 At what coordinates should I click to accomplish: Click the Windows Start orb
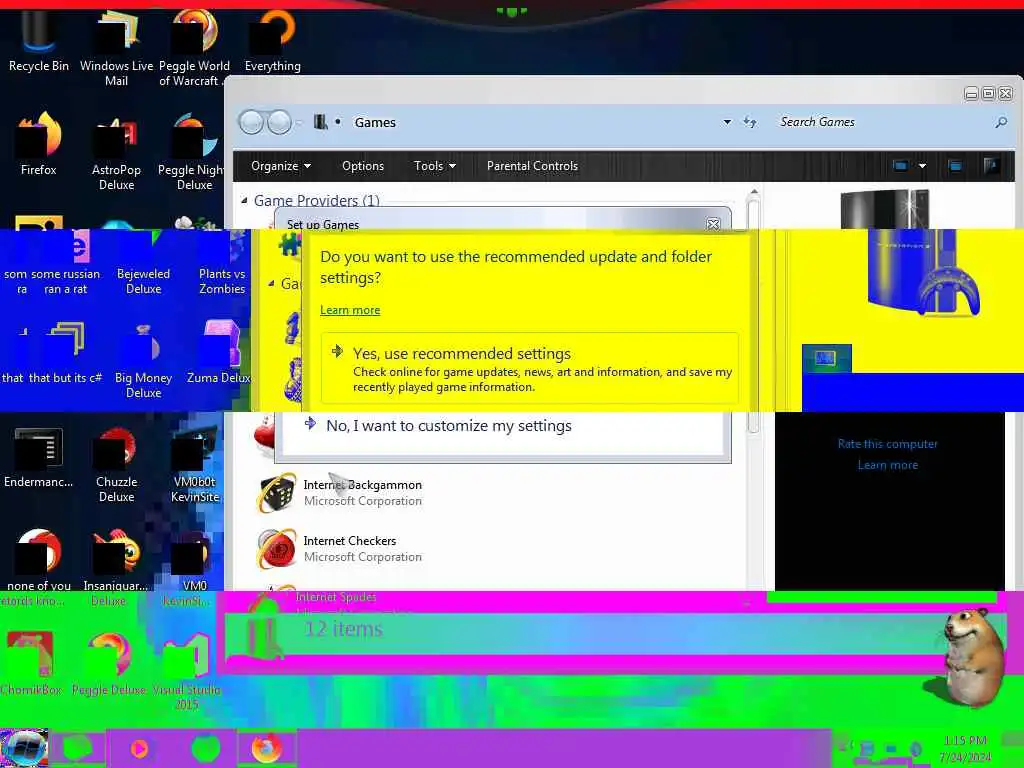24,748
